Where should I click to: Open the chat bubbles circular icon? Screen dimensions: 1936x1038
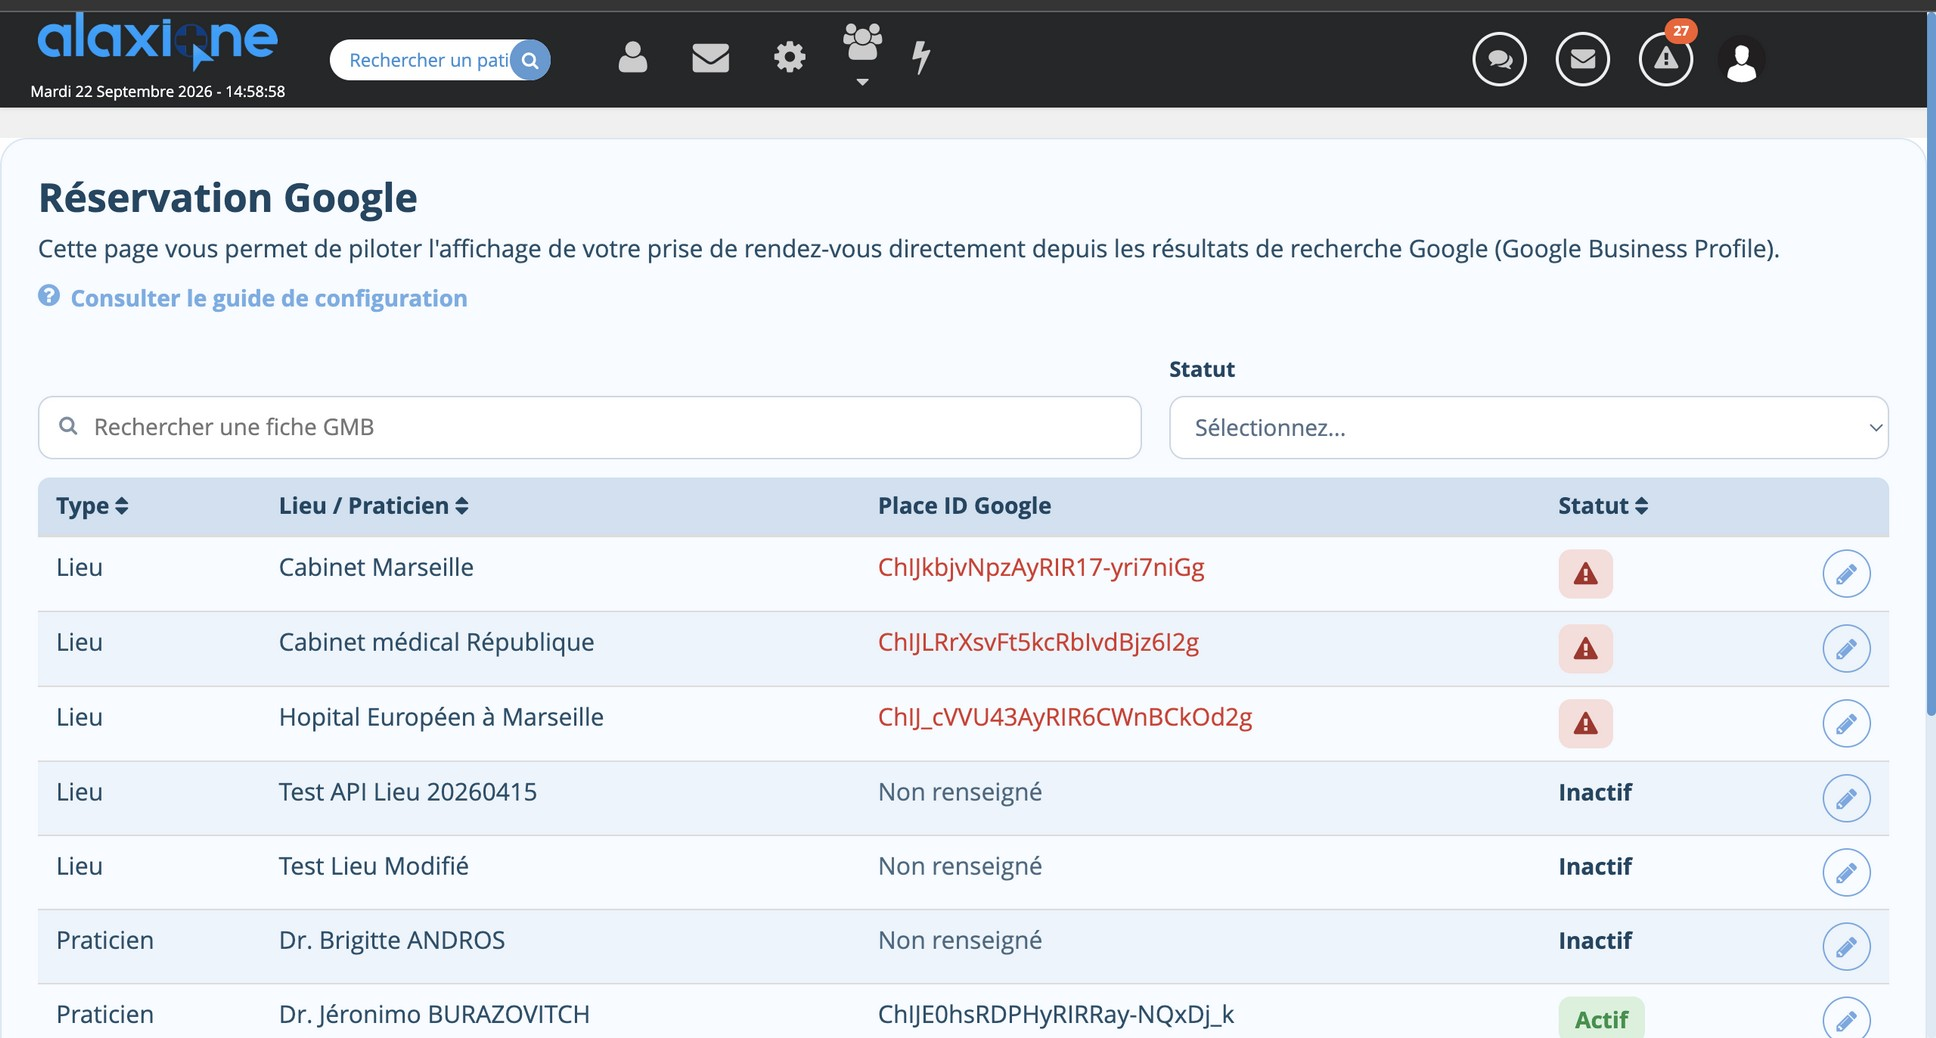click(x=1499, y=59)
